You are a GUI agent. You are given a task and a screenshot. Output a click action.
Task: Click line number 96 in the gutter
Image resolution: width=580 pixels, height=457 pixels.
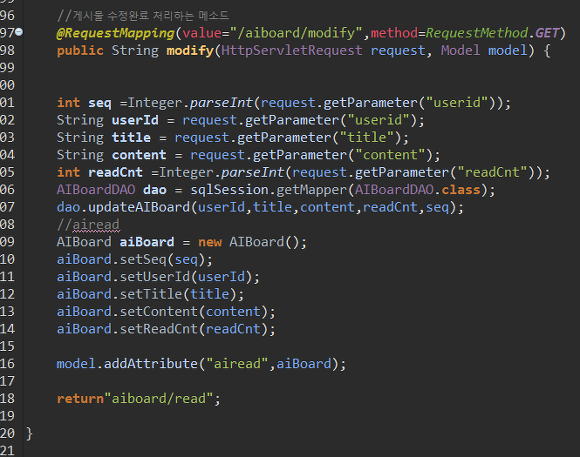pyautogui.click(x=7, y=16)
